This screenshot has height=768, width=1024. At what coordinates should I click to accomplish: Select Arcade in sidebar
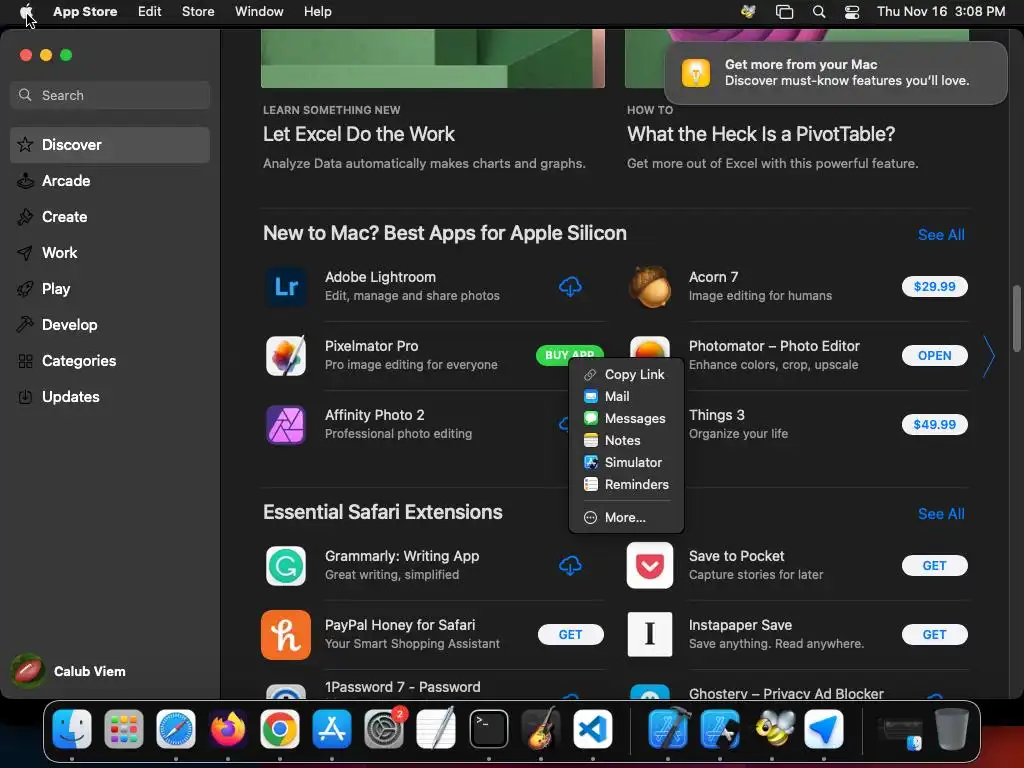(110, 181)
